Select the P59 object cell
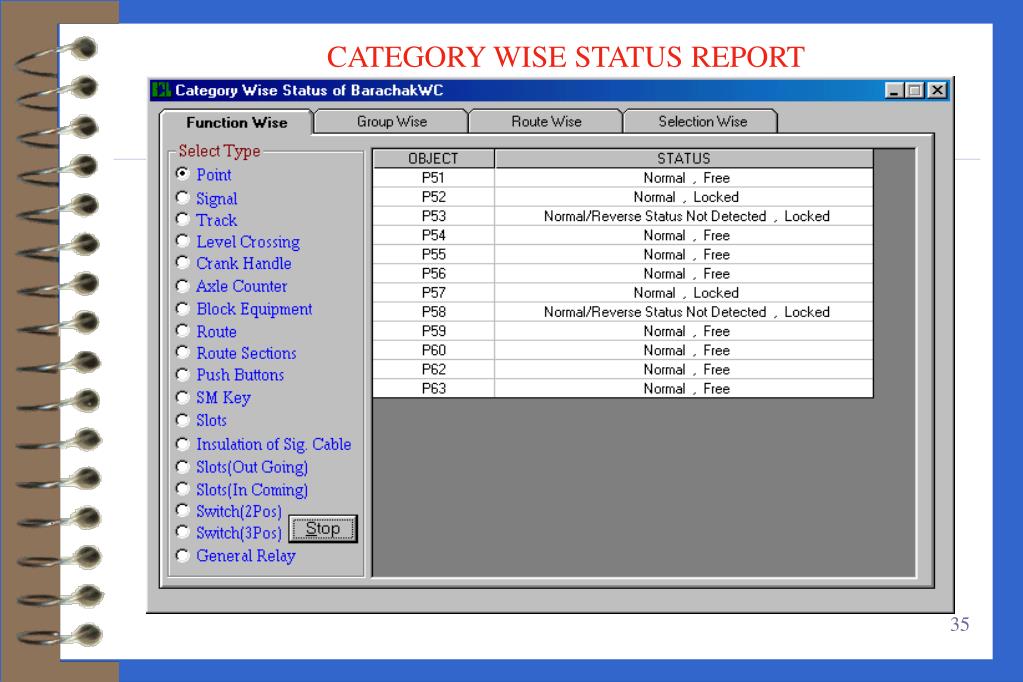Image resolution: width=1023 pixels, height=682 pixels. [x=433, y=331]
